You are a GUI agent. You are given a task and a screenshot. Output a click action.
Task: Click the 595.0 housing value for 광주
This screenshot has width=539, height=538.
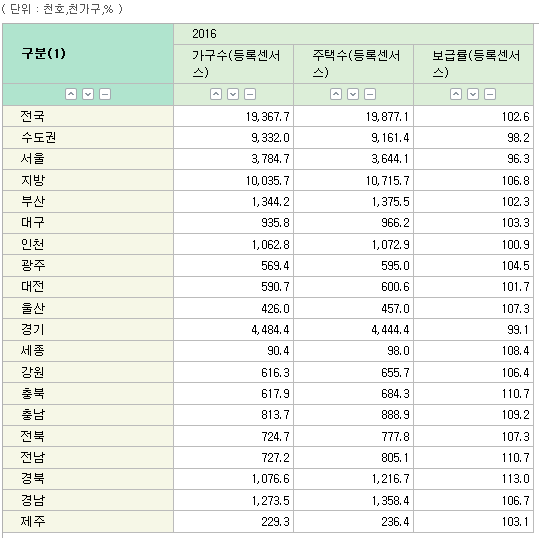pos(395,266)
